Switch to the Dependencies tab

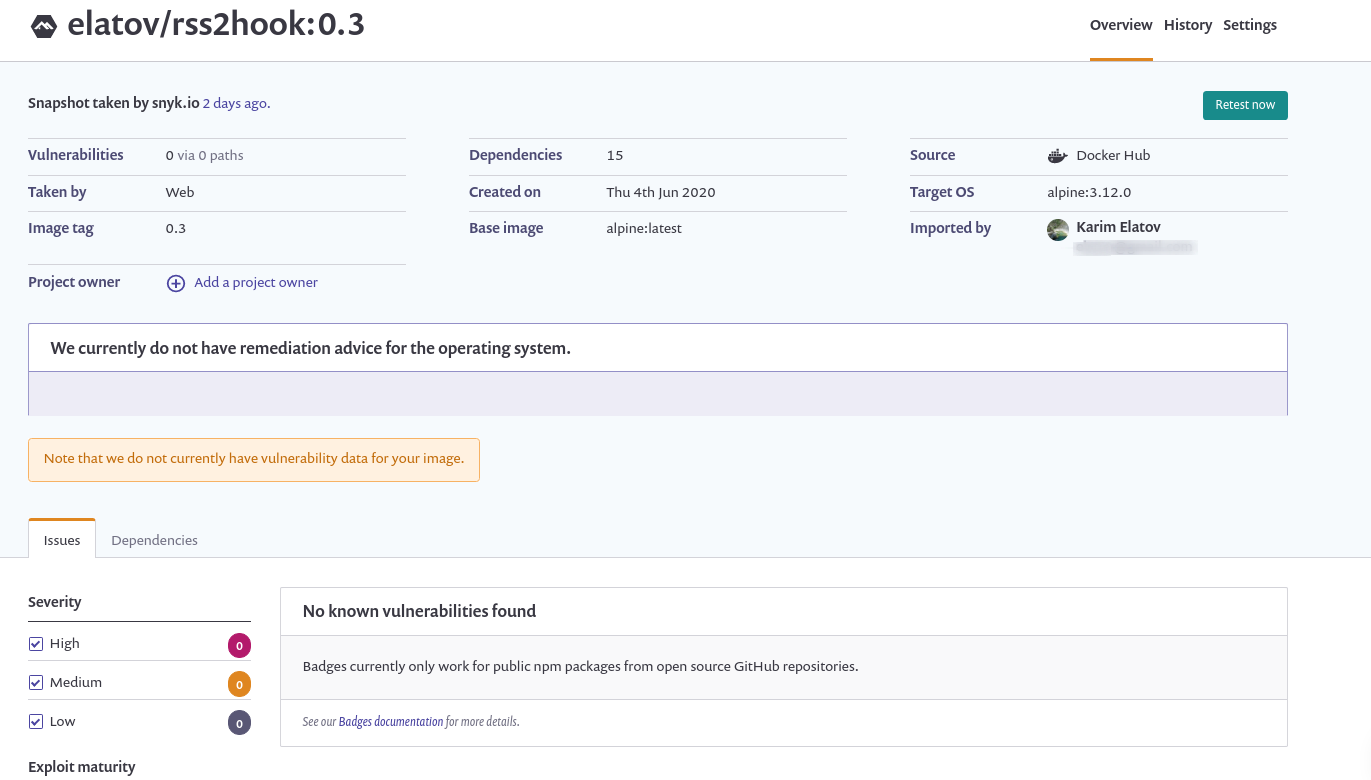pos(154,540)
